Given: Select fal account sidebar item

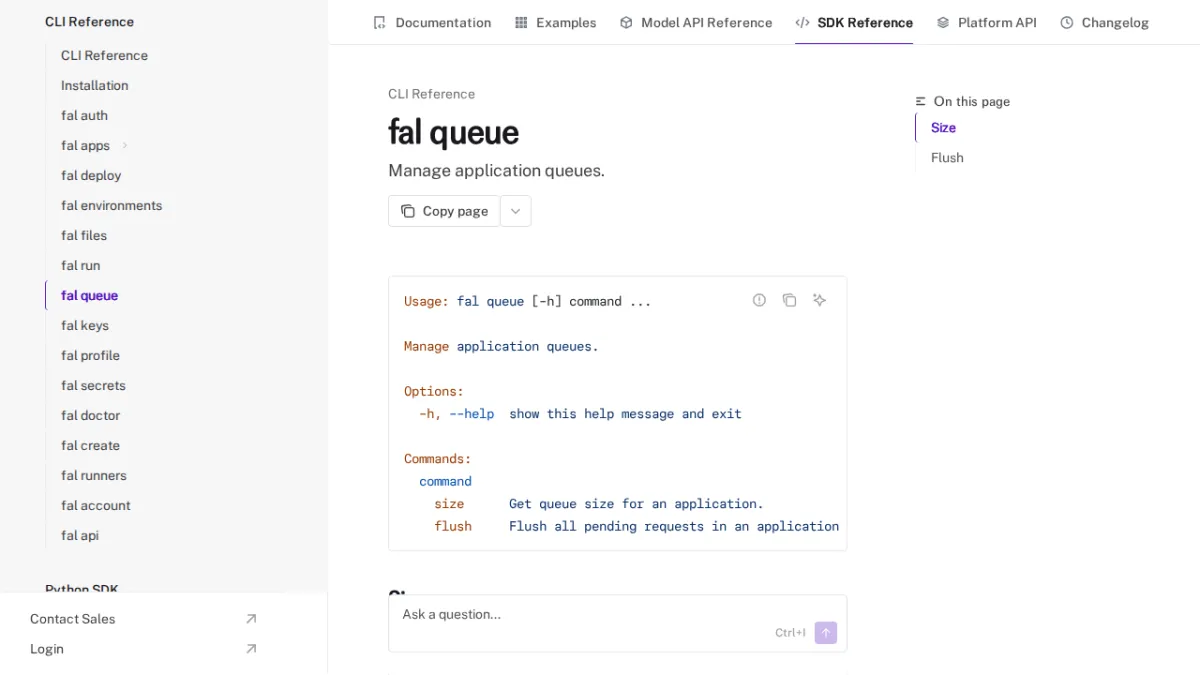Looking at the screenshot, I should pyautogui.click(x=96, y=505).
